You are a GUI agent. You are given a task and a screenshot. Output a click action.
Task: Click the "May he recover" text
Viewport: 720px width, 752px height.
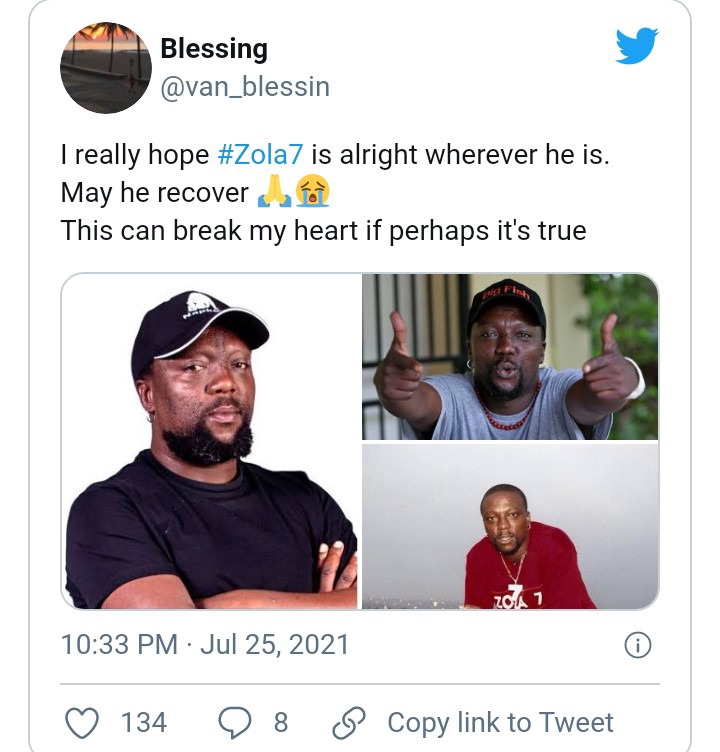tap(154, 193)
